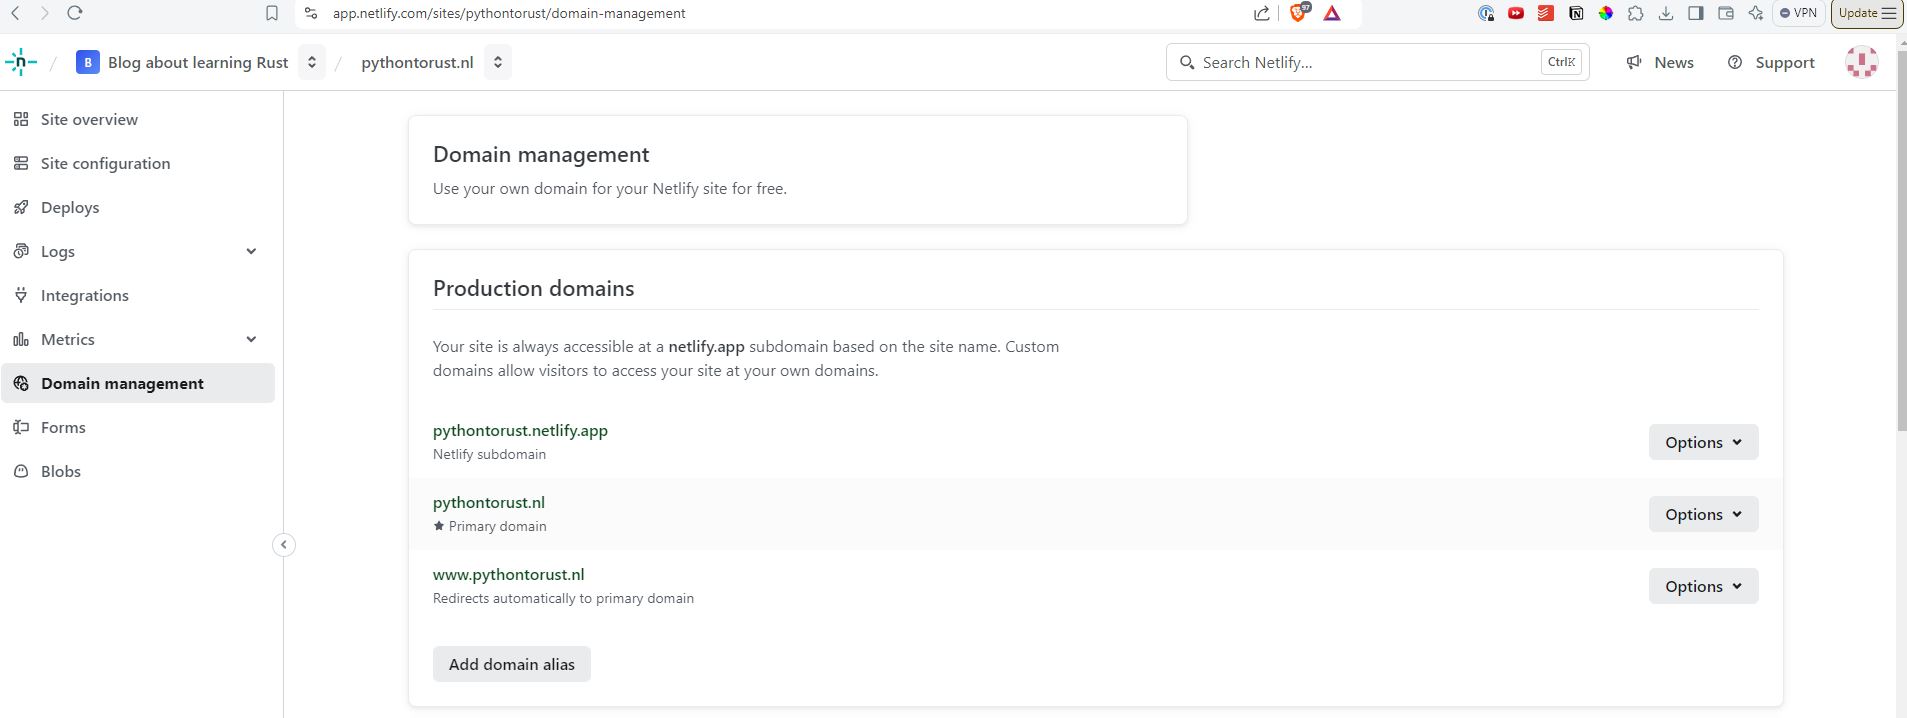The image size is (1907, 718).
Task: Select Domain management in sidebar
Action: [x=138, y=383]
